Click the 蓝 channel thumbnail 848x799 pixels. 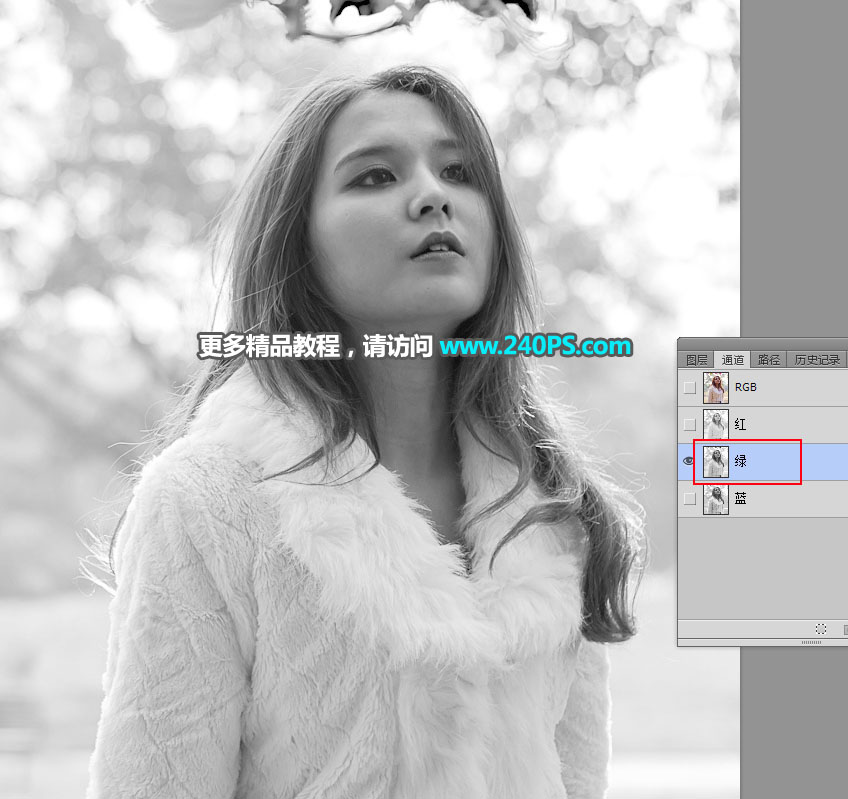coord(716,498)
